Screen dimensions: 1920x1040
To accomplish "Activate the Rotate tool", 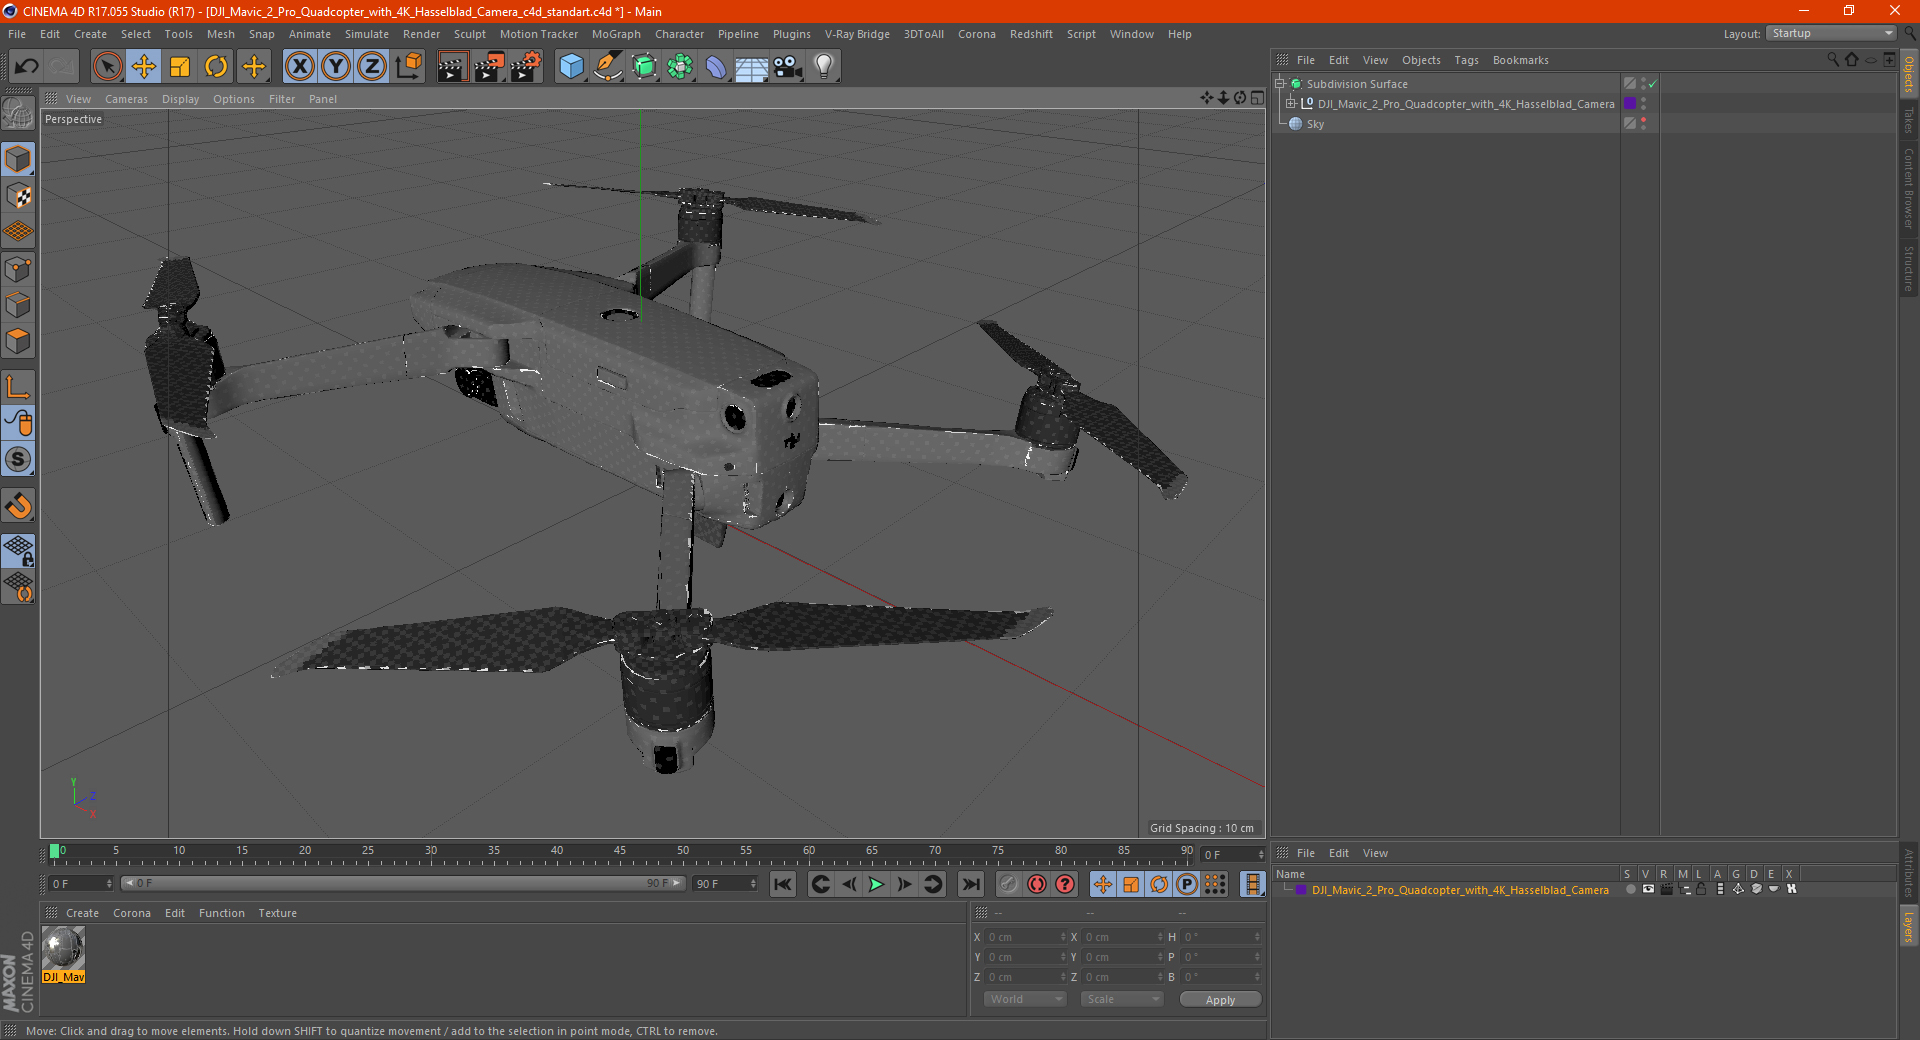I will (216, 67).
